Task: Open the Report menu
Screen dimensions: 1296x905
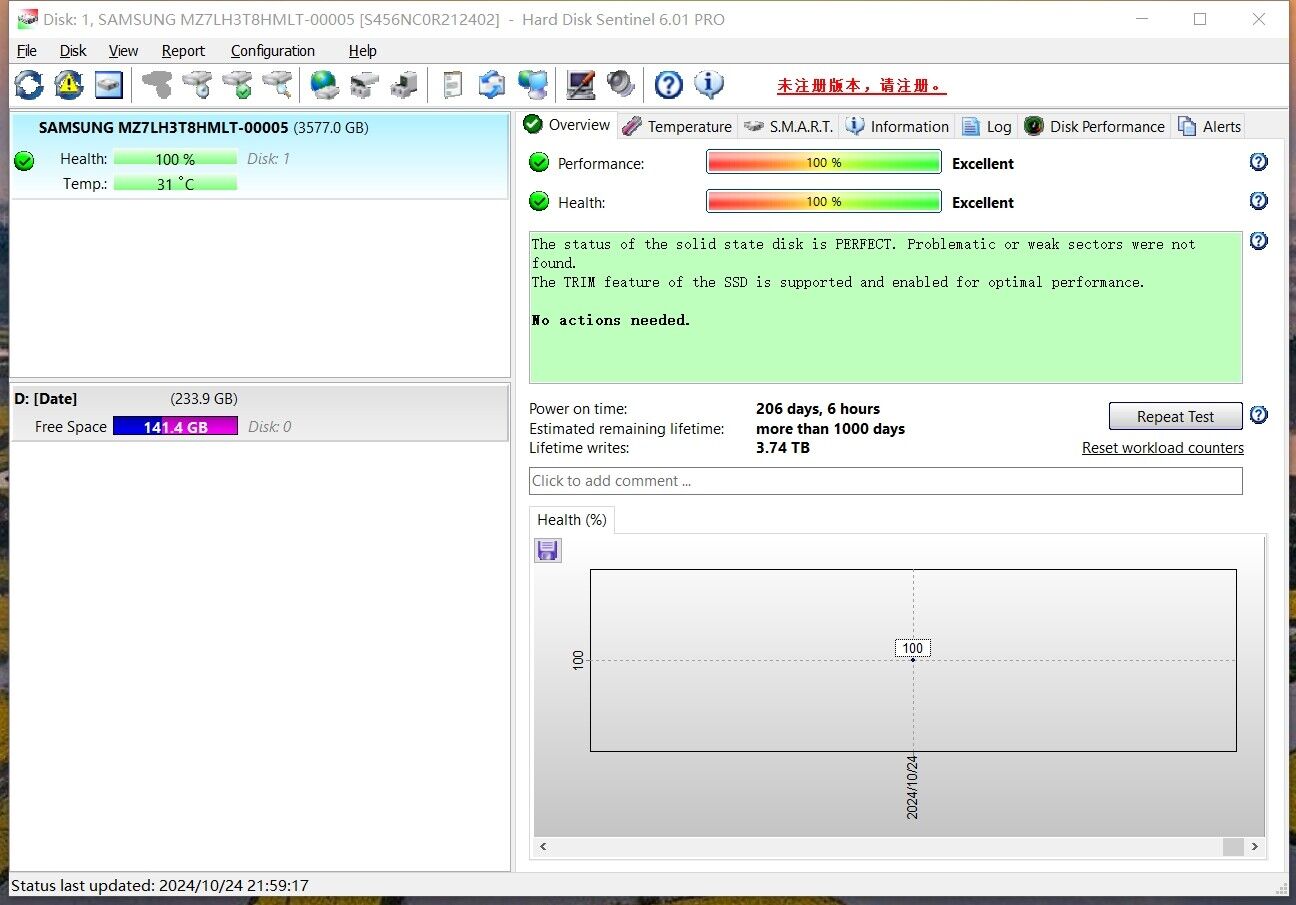Action: click(x=183, y=51)
